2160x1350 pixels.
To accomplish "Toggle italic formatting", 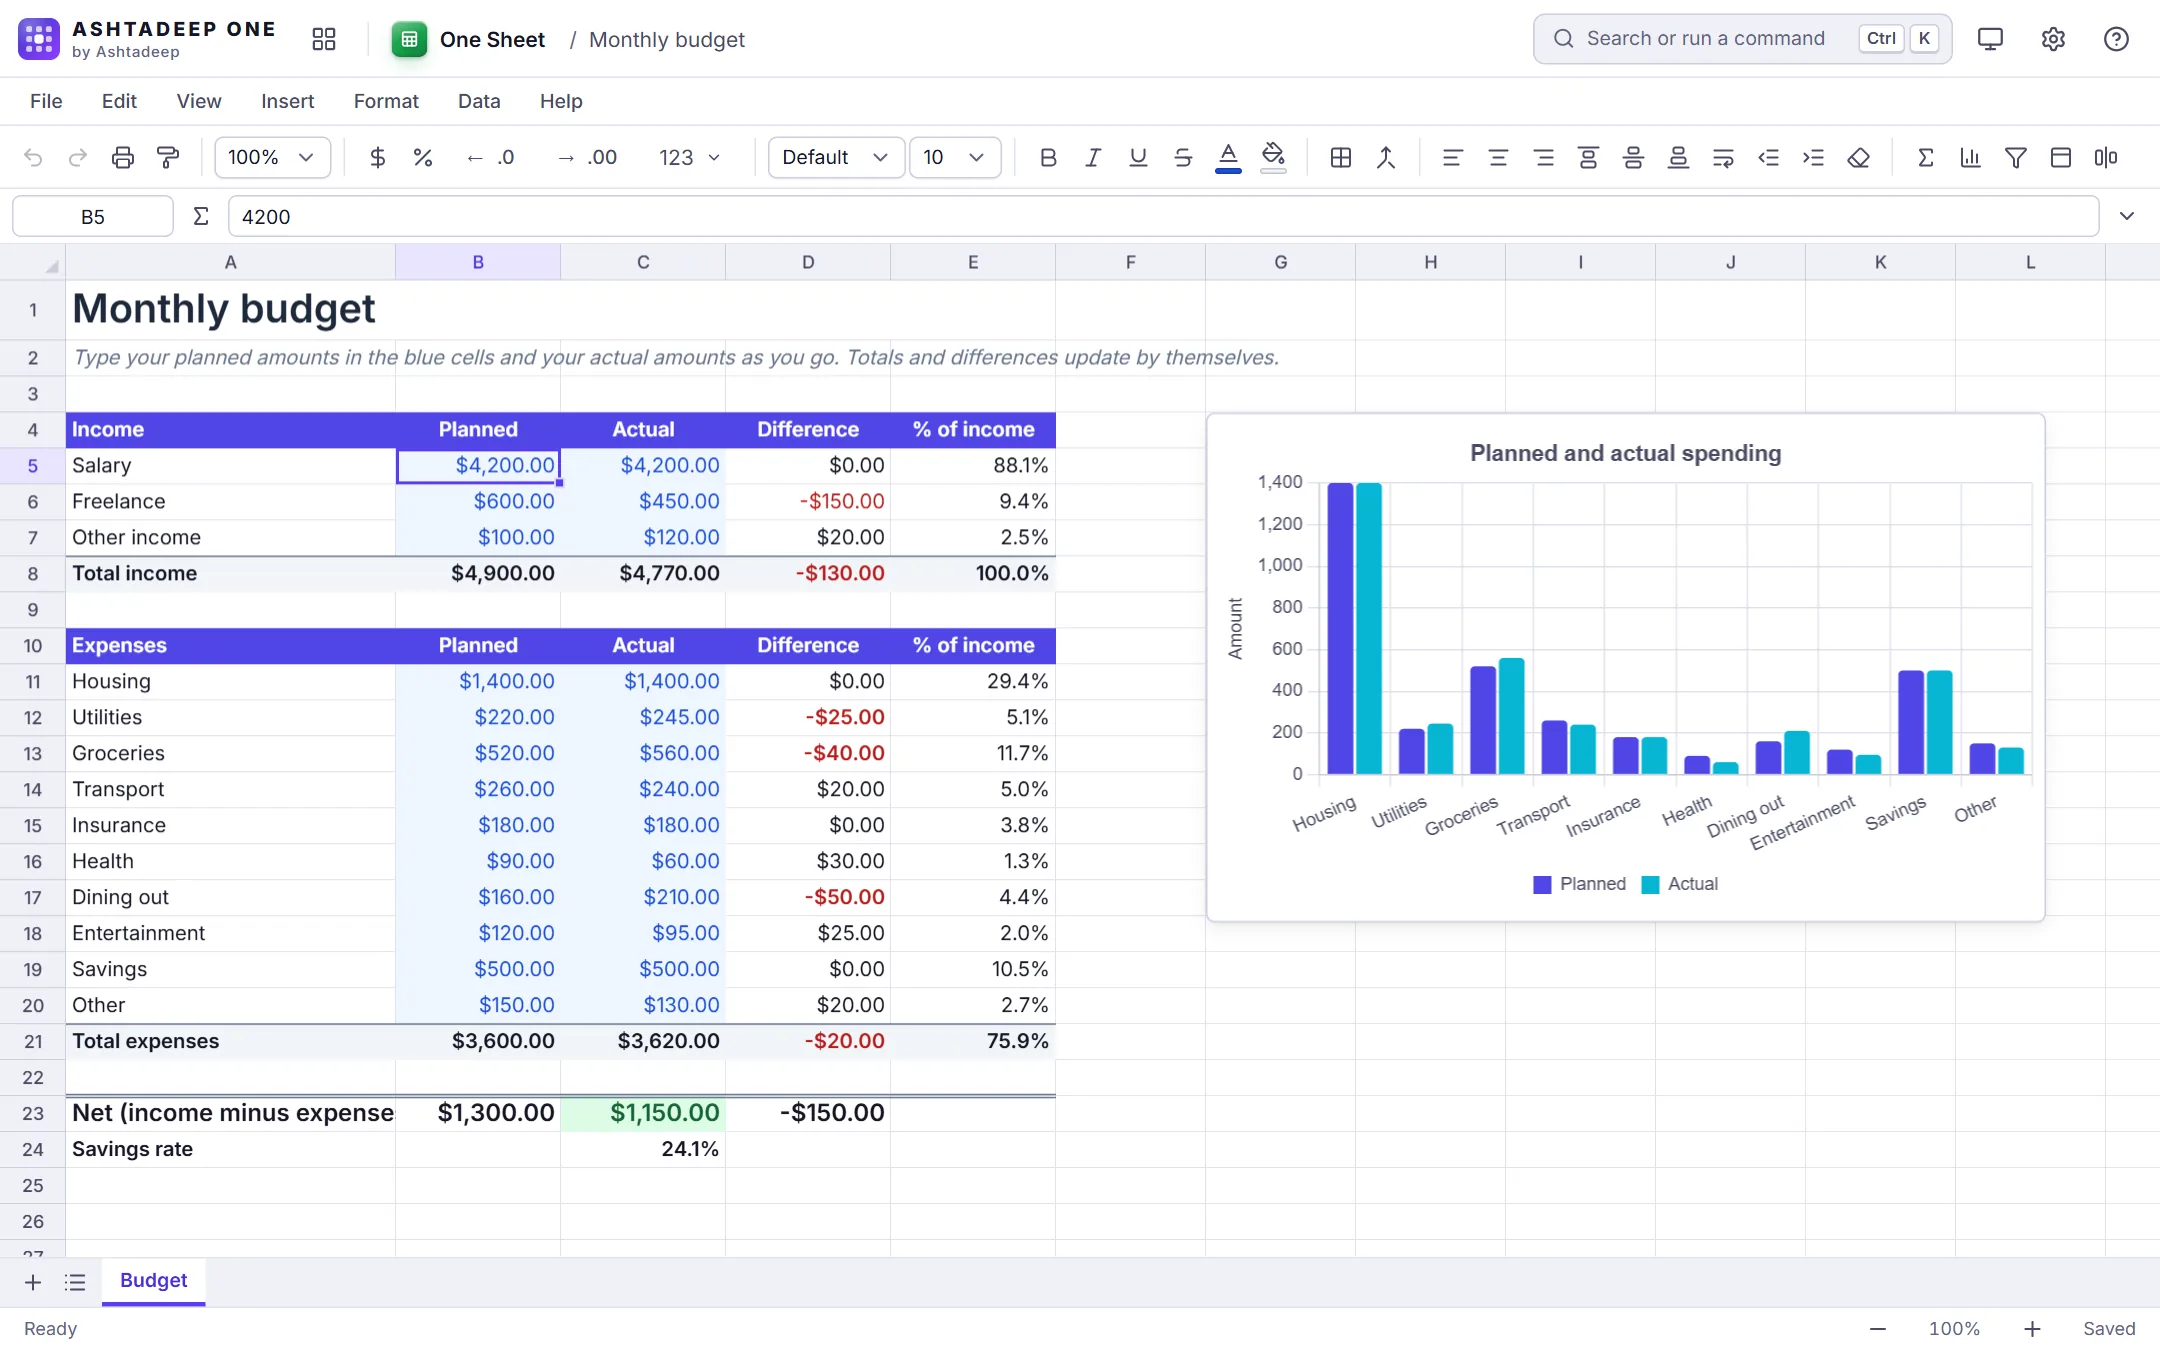I will [x=1093, y=157].
